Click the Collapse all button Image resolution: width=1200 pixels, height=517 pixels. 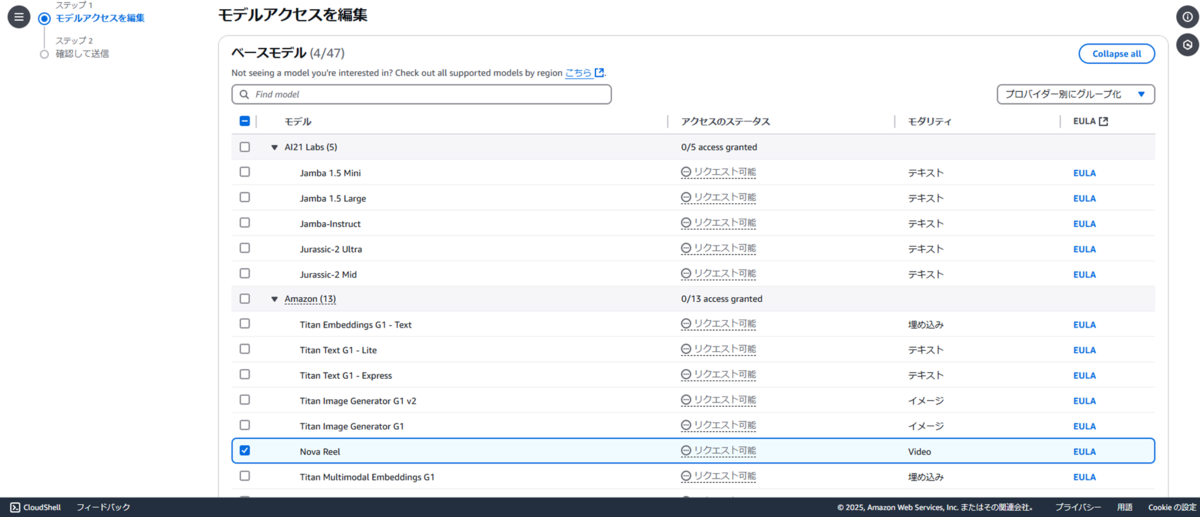tap(1116, 54)
